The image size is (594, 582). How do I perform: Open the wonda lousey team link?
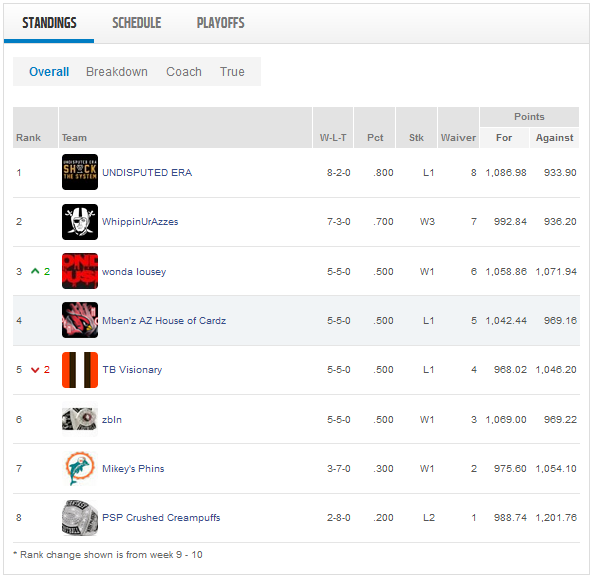coord(134,272)
